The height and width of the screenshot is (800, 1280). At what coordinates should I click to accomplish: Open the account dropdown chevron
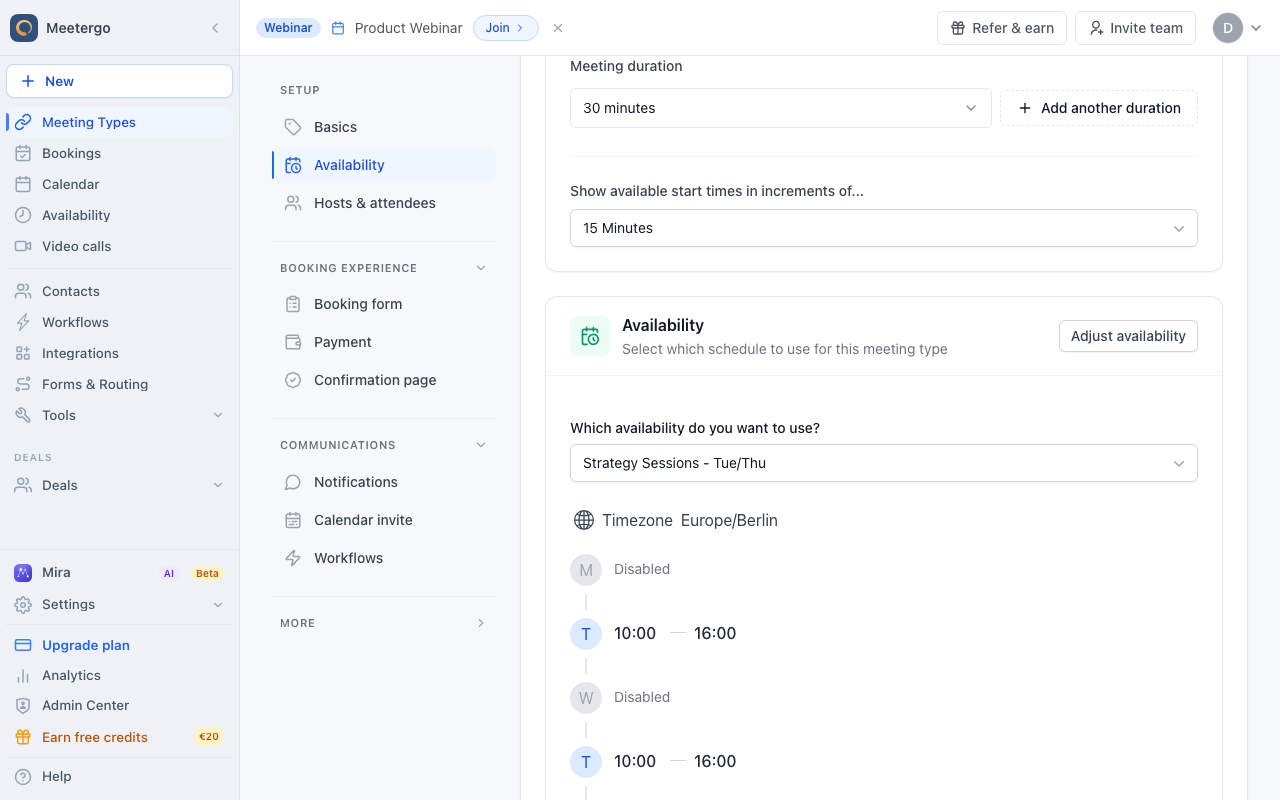click(x=1256, y=28)
